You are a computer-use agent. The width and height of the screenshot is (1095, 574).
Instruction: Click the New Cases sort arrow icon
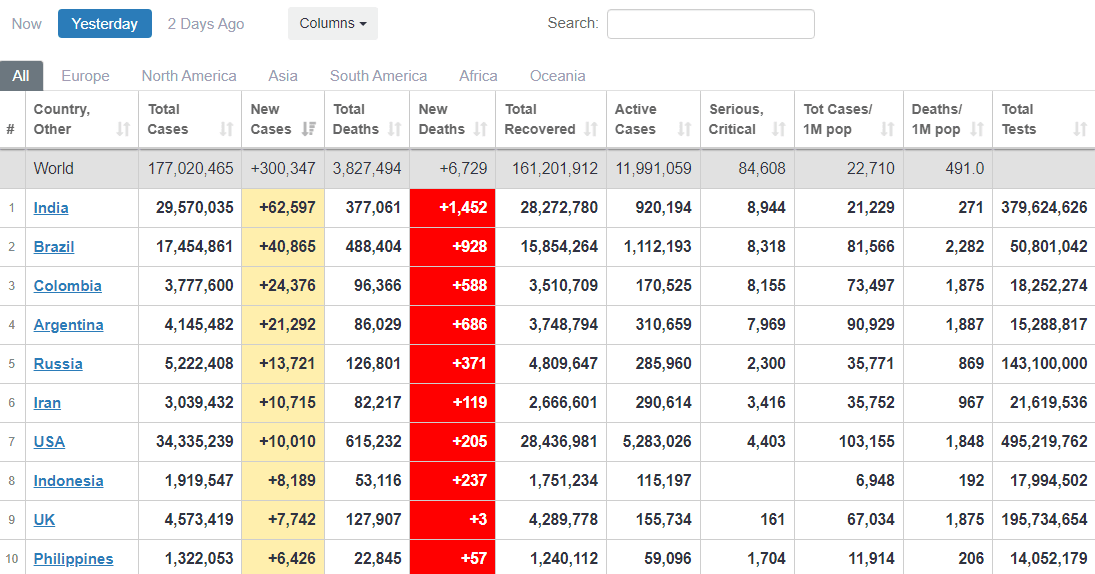tap(309, 129)
